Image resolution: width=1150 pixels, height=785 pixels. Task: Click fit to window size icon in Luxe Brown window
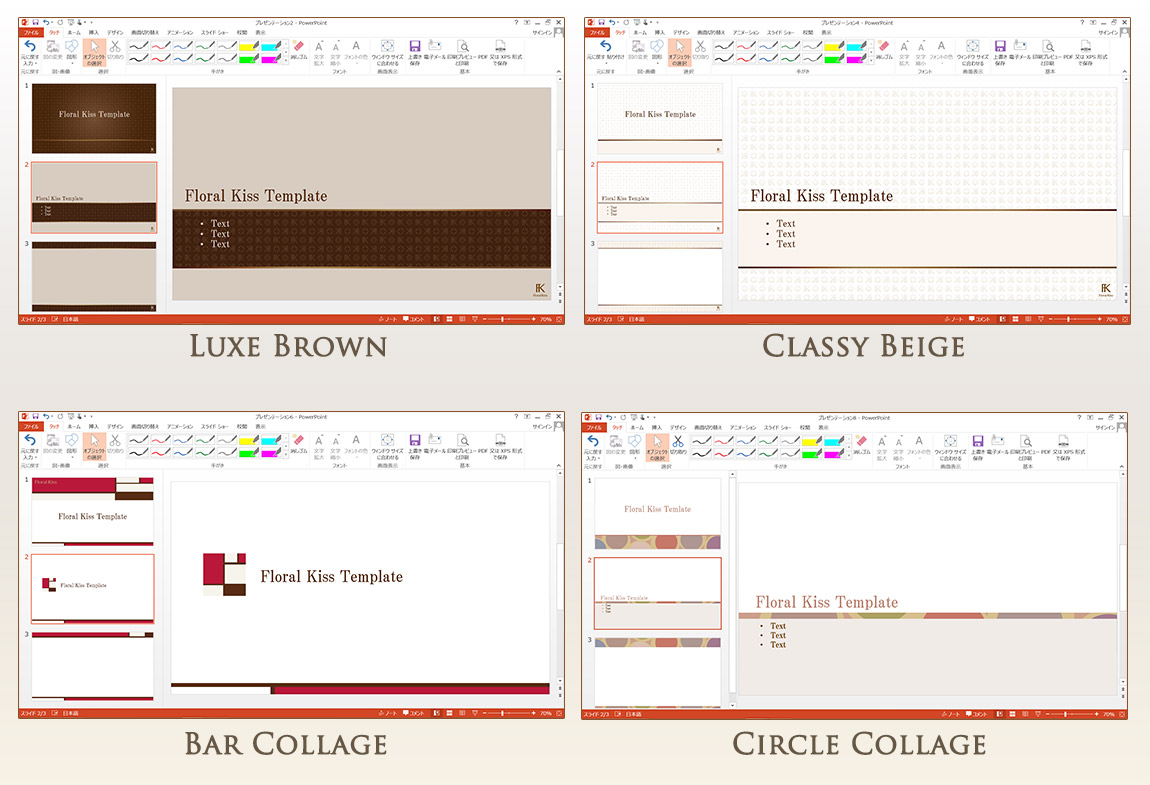pyautogui.click(x=387, y=48)
